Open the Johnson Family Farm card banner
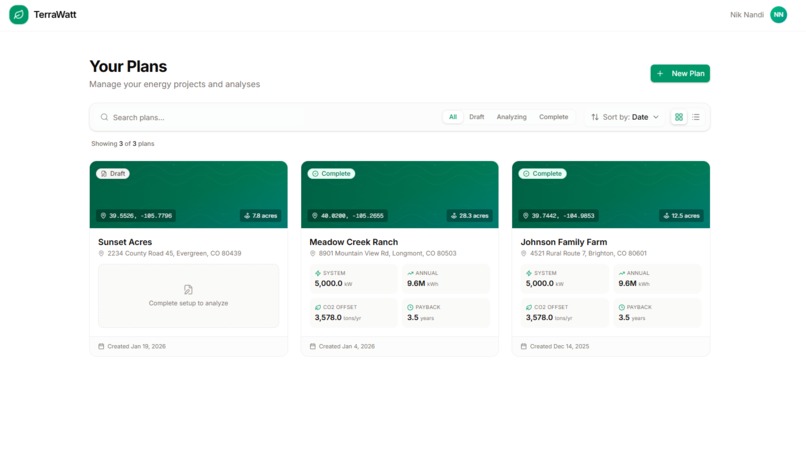Screen dimensions: 806x458 (611, 194)
